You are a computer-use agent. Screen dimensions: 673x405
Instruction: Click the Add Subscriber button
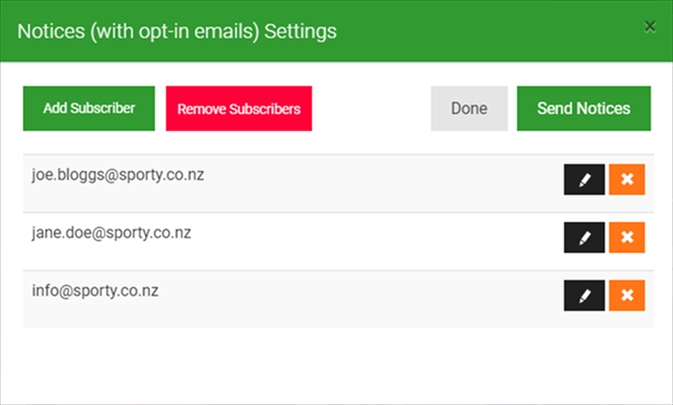(89, 109)
